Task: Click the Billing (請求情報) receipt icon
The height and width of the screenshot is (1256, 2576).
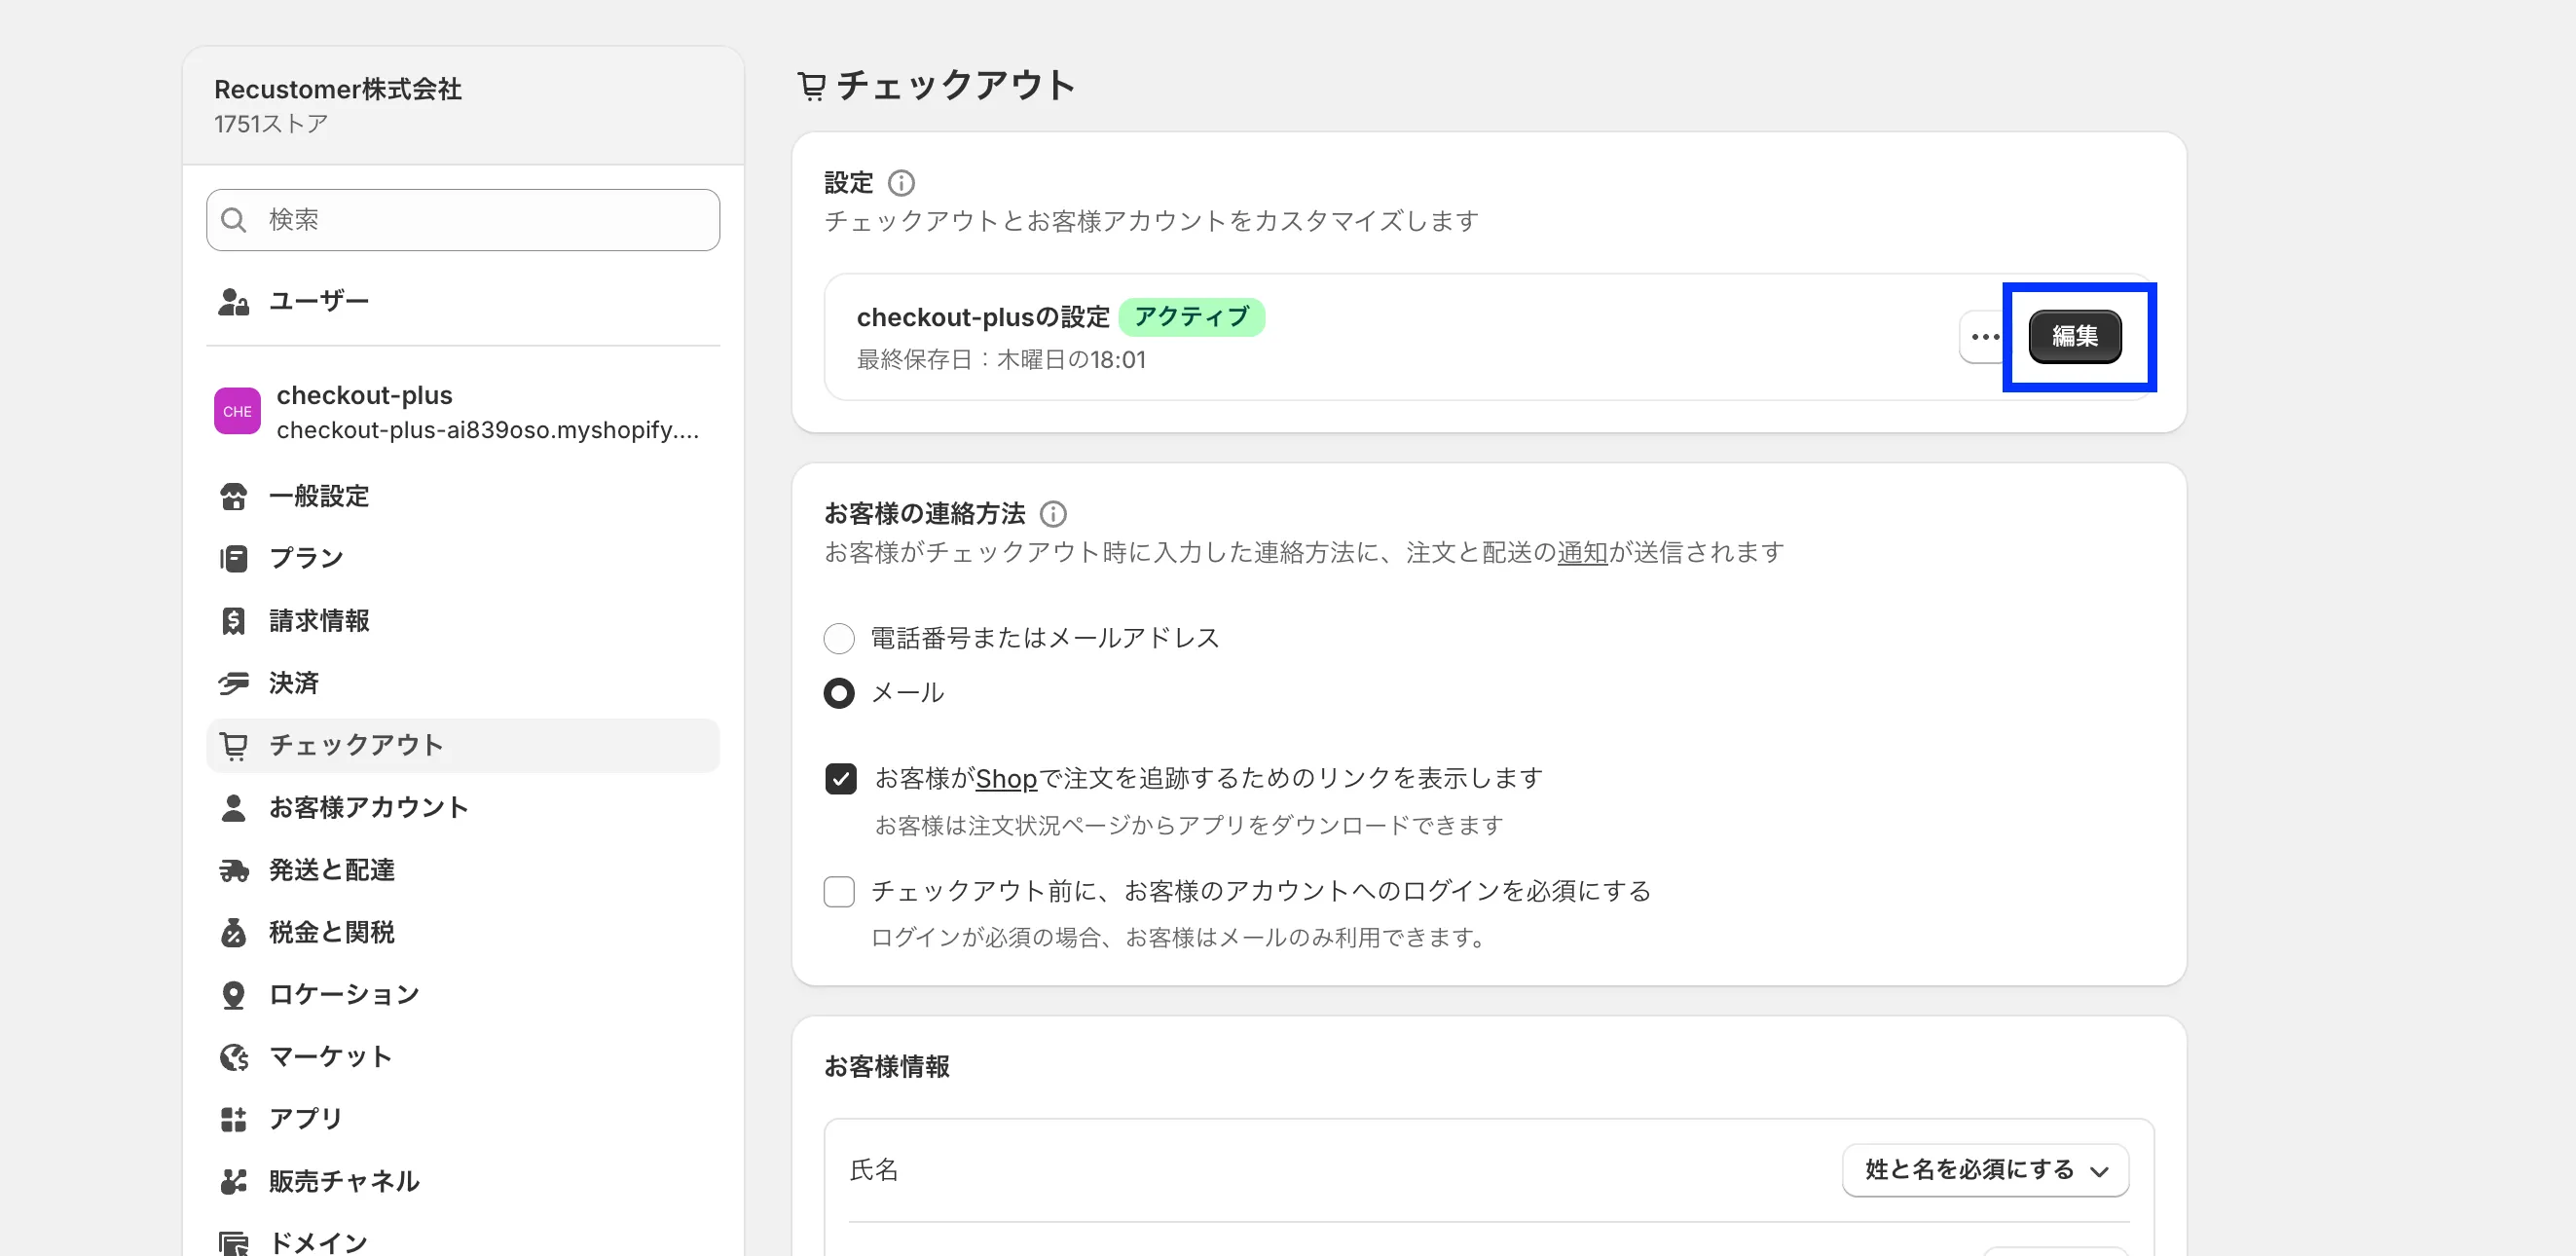Action: pos(233,621)
